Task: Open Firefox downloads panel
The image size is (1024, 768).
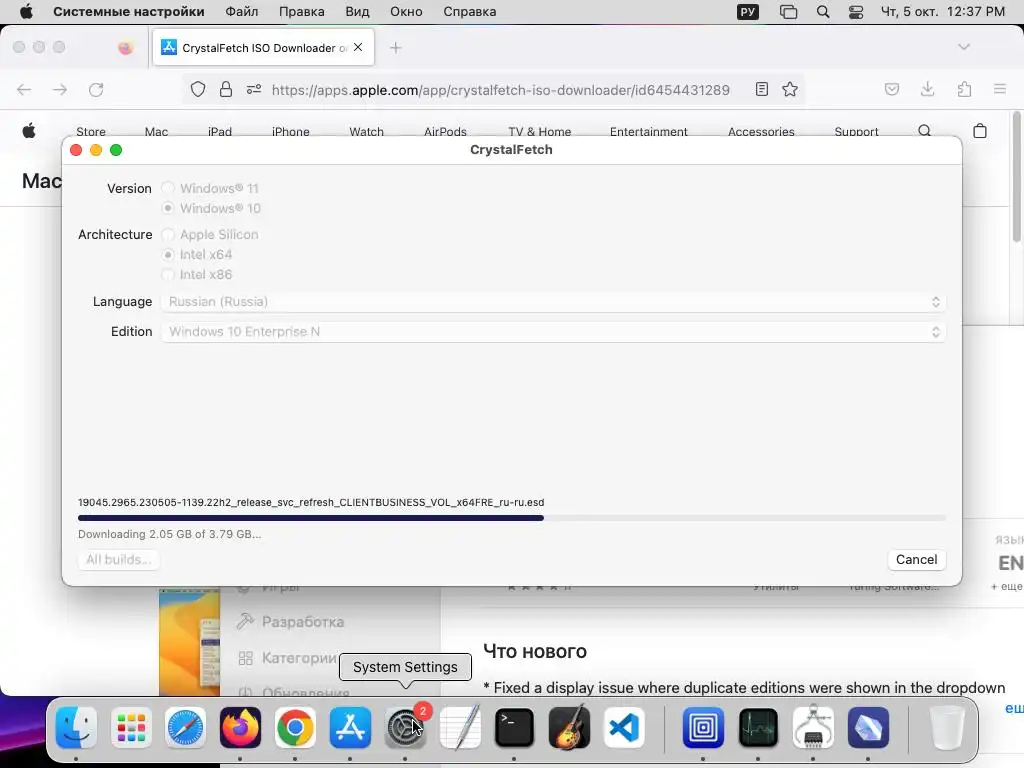Action: pyautogui.click(x=927, y=89)
